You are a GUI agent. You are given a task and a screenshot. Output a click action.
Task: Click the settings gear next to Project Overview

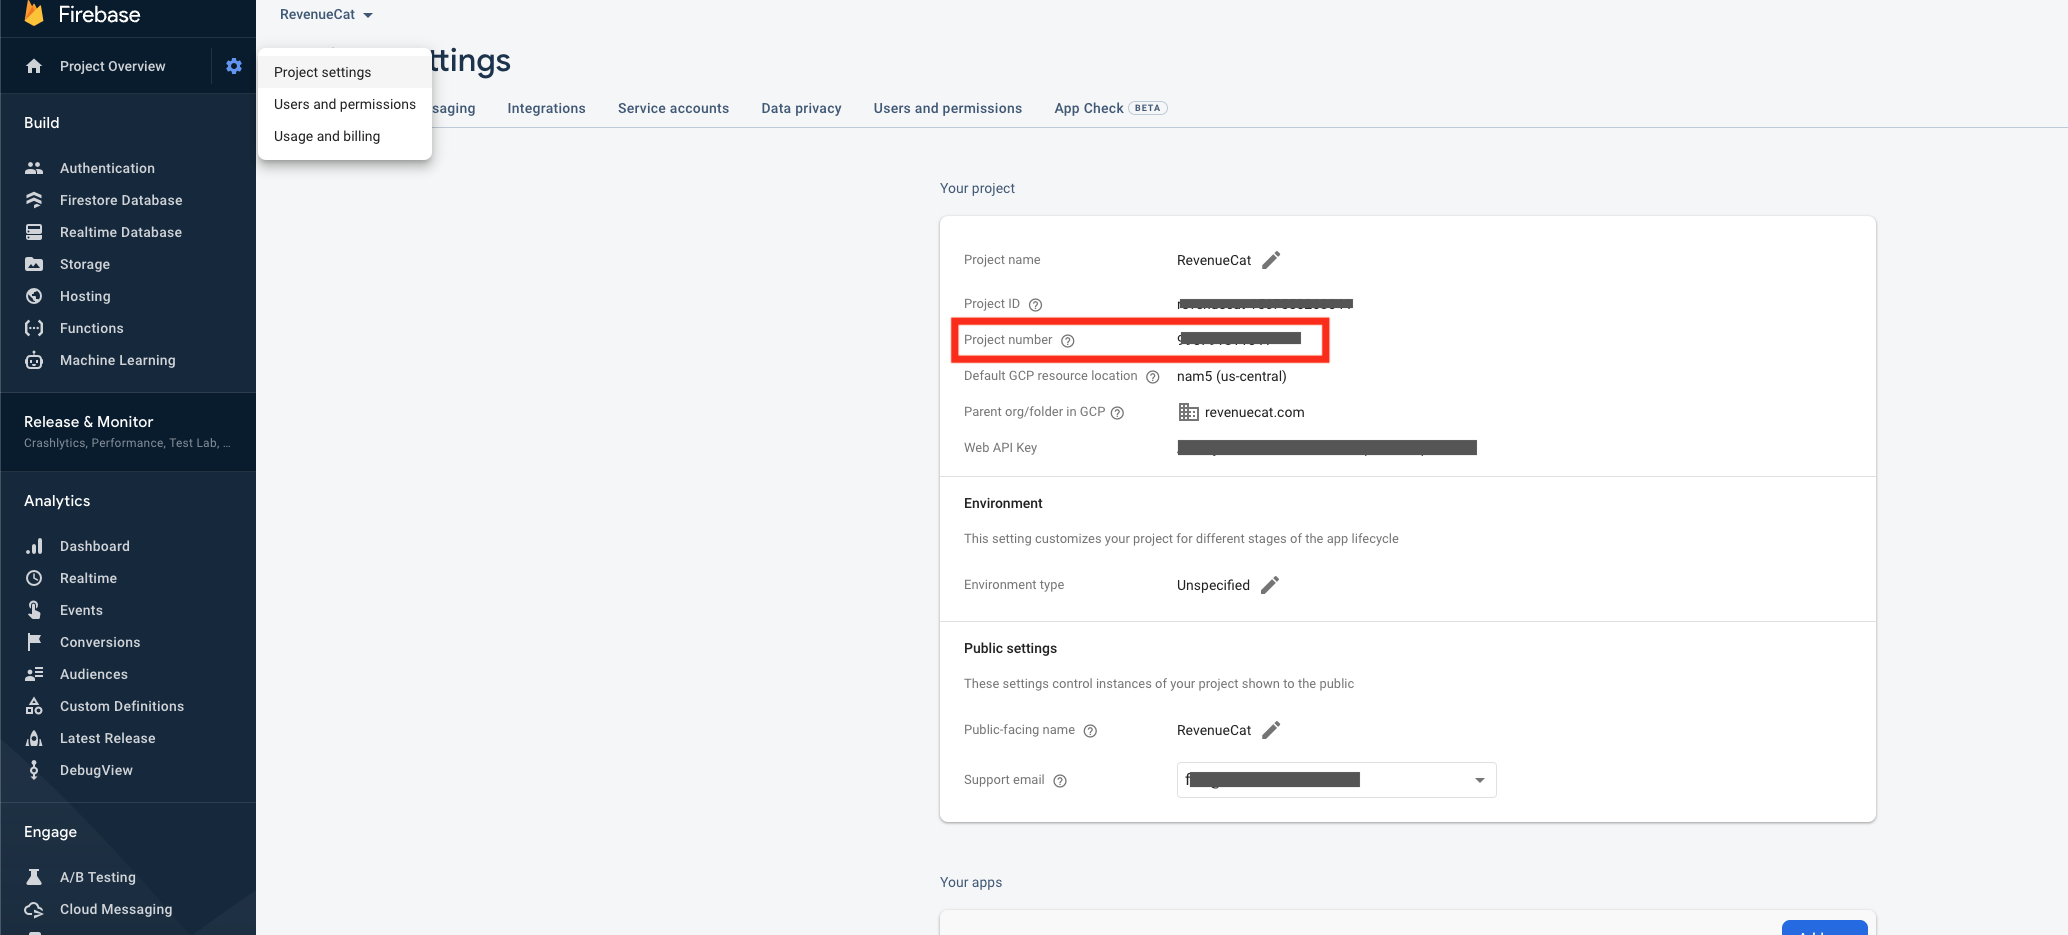(234, 66)
